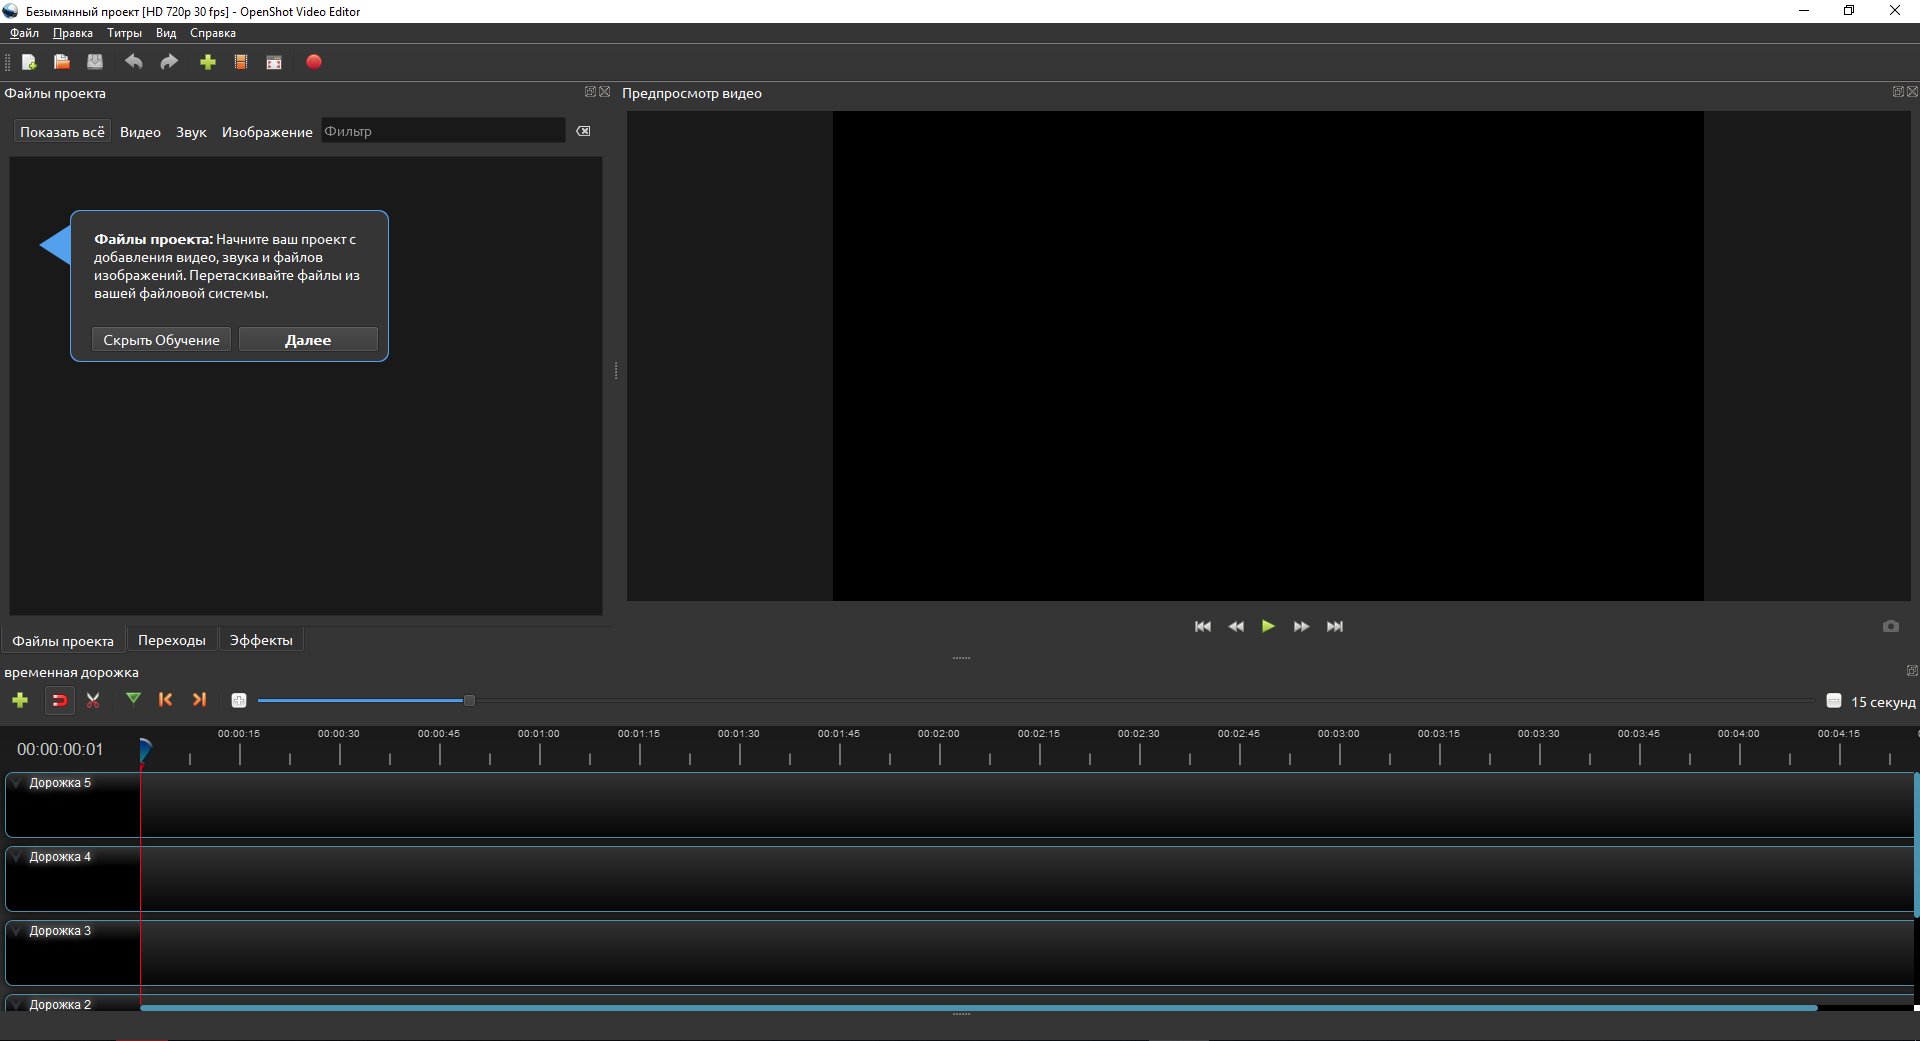
Task: Close the Файлы проекта panel
Action: point(604,92)
